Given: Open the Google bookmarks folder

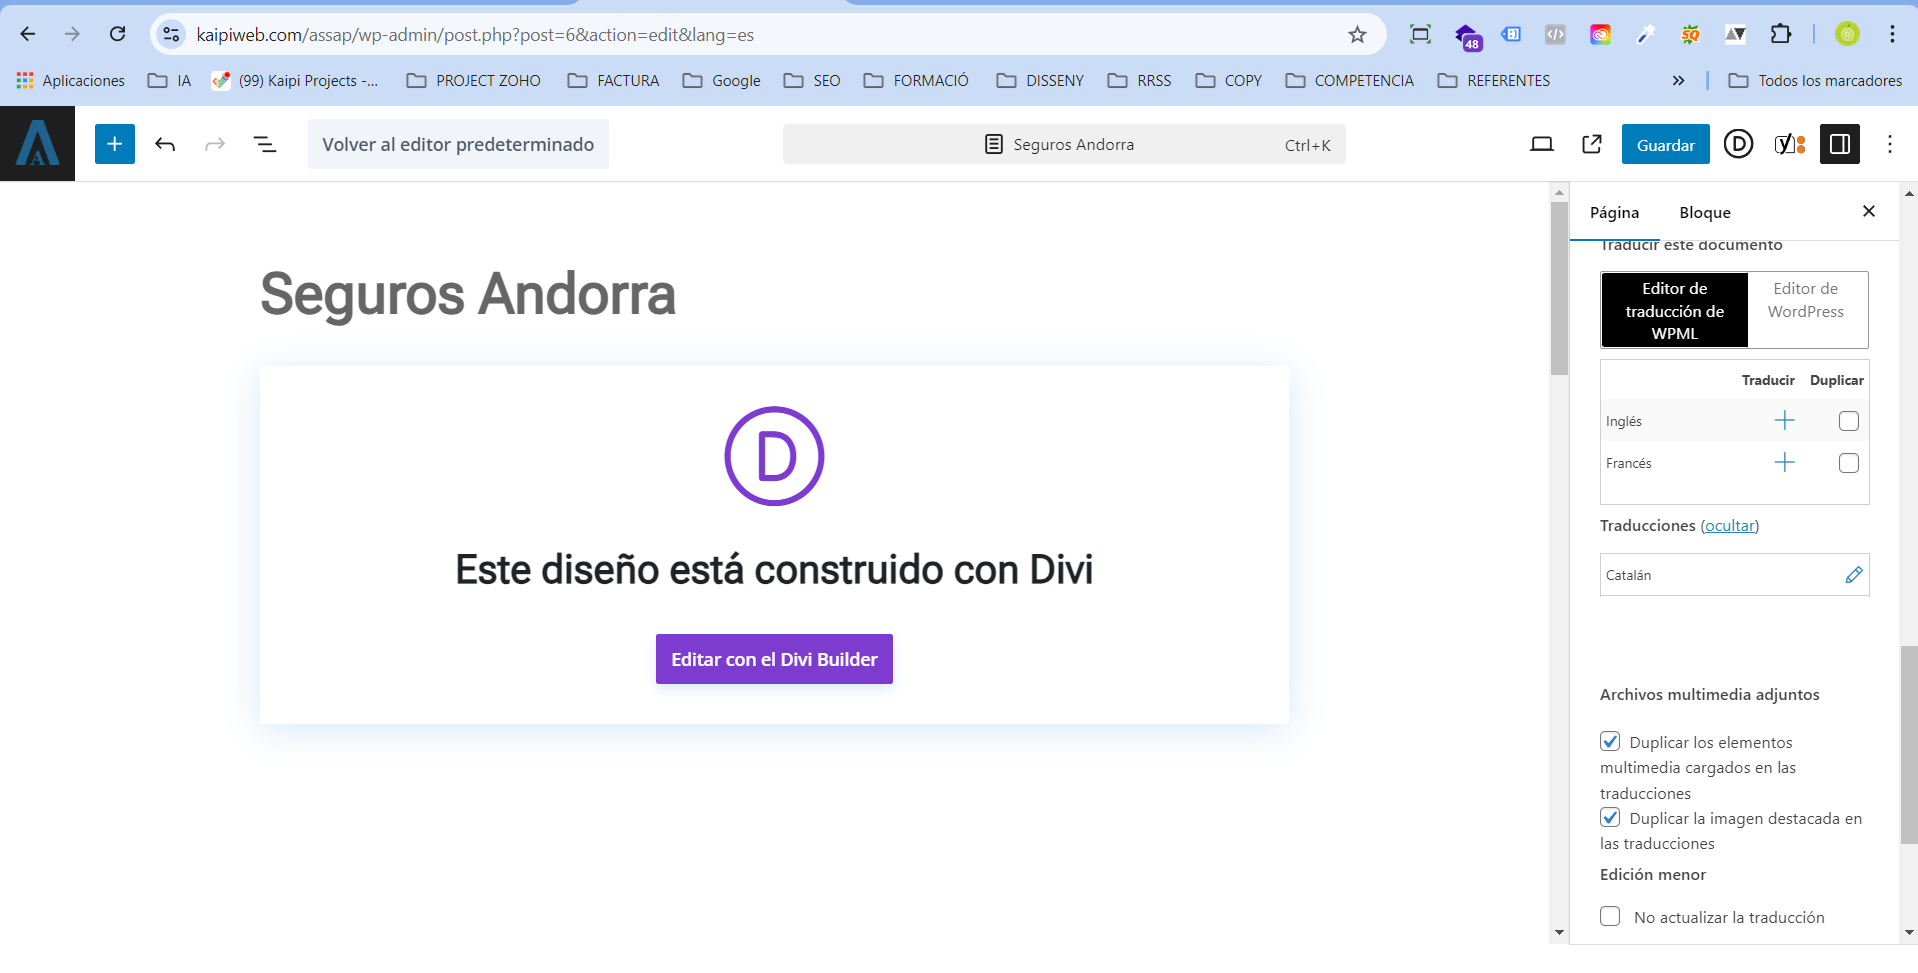Looking at the screenshot, I should (x=722, y=80).
